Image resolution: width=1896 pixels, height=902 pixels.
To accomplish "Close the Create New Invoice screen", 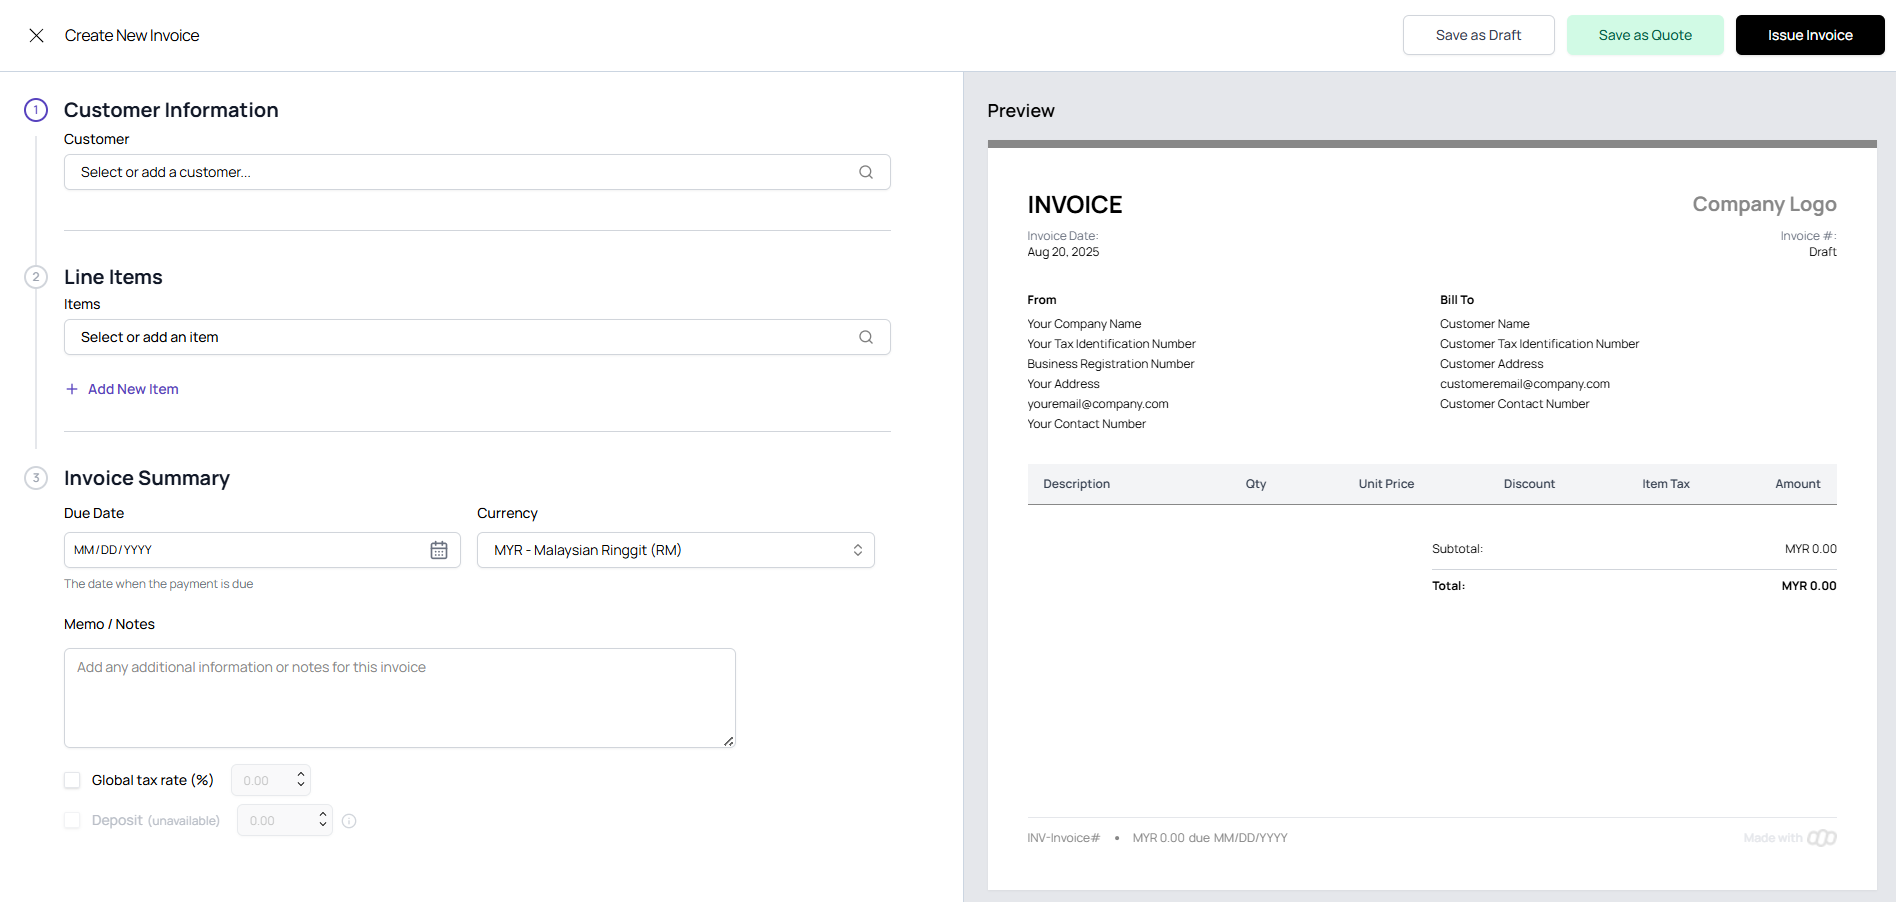I will (36, 35).
